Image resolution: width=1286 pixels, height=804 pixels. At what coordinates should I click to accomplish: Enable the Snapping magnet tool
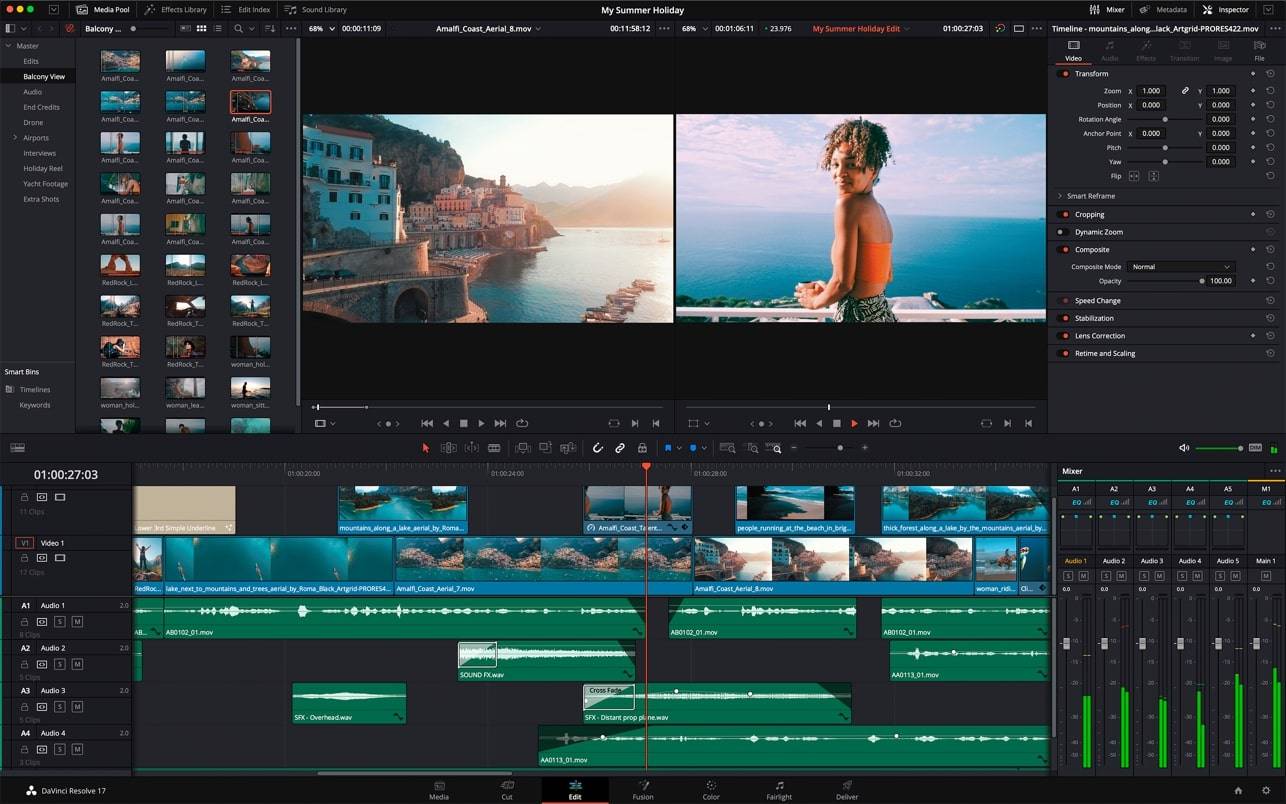coord(598,448)
